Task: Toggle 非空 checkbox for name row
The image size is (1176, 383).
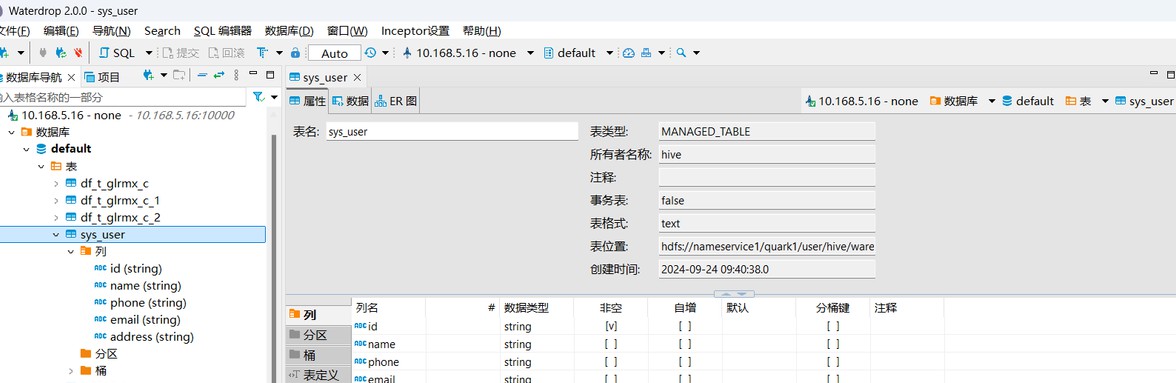Action: click(x=610, y=344)
